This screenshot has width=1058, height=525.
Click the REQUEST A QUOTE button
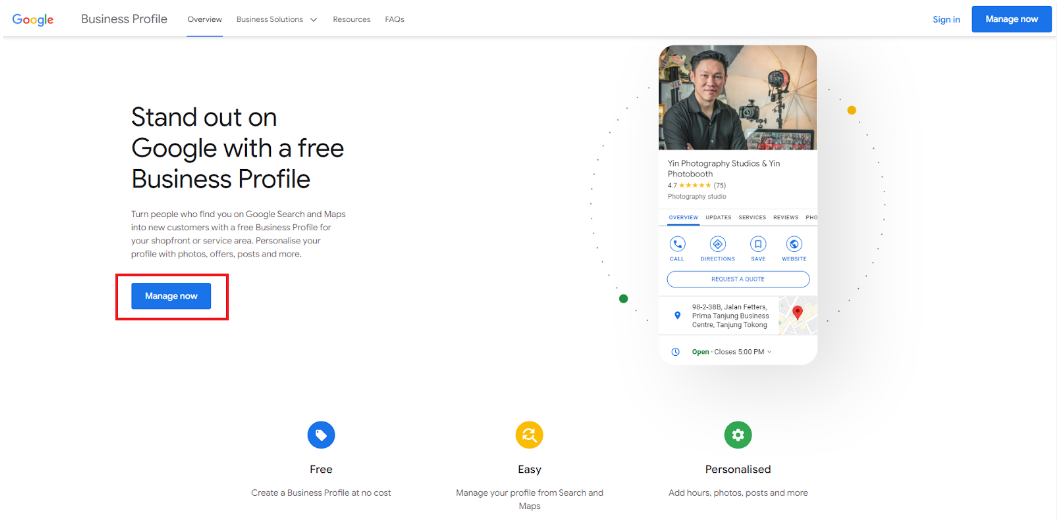[738, 279]
